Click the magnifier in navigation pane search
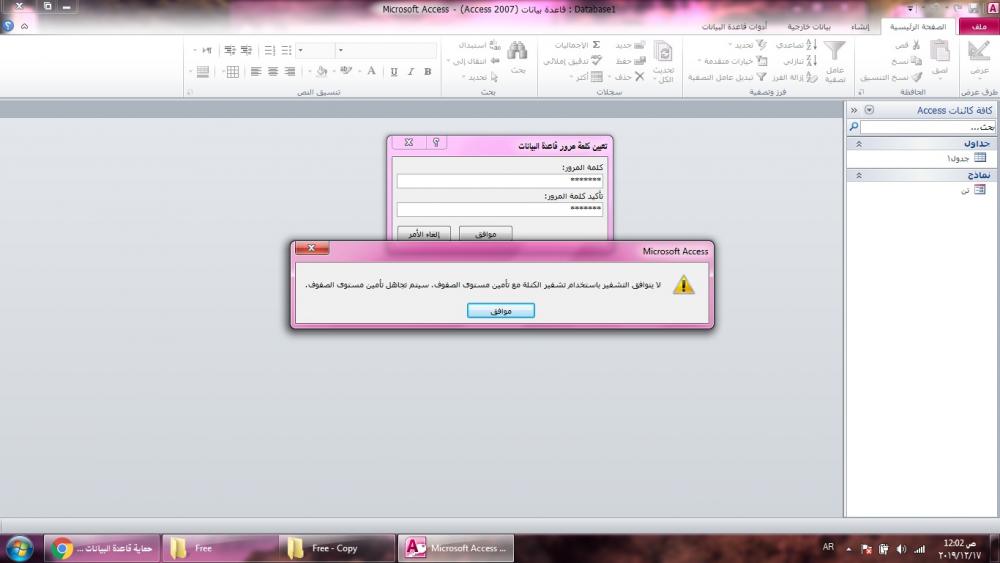 [853, 127]
